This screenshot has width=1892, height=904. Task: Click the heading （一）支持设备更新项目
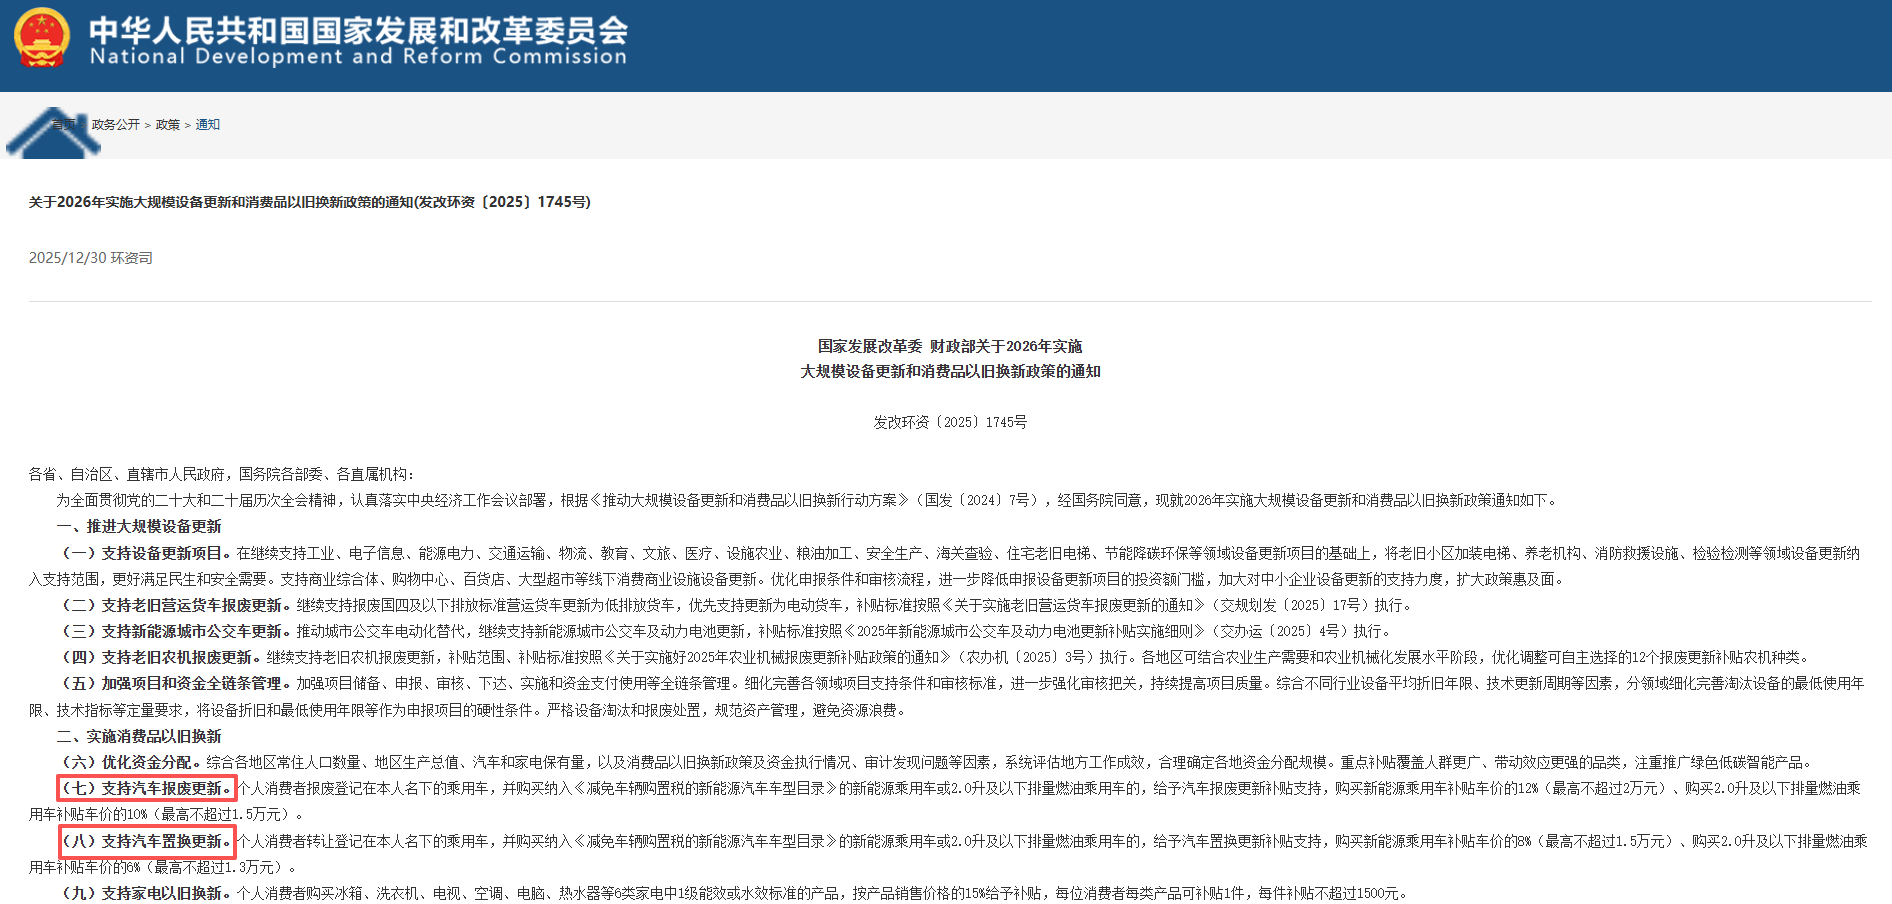coord(146,553)
